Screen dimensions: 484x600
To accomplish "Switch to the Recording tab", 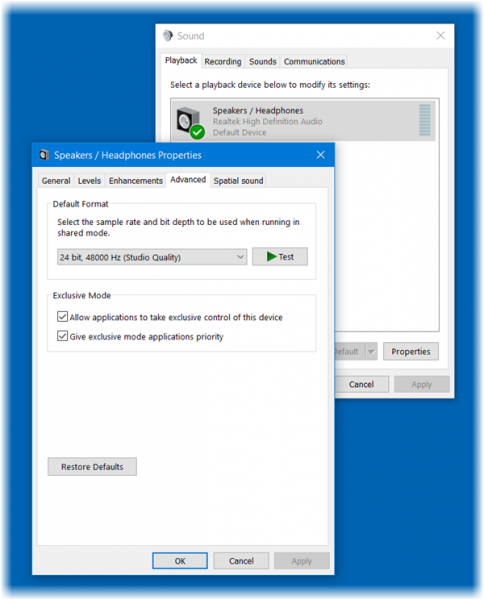I will pyautogui.click(x=223, y=61).
